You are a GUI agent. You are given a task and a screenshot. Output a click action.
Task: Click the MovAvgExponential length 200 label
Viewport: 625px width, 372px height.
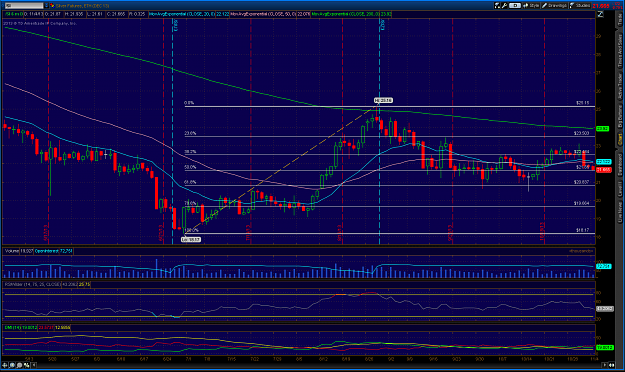(x=346, y=14)
